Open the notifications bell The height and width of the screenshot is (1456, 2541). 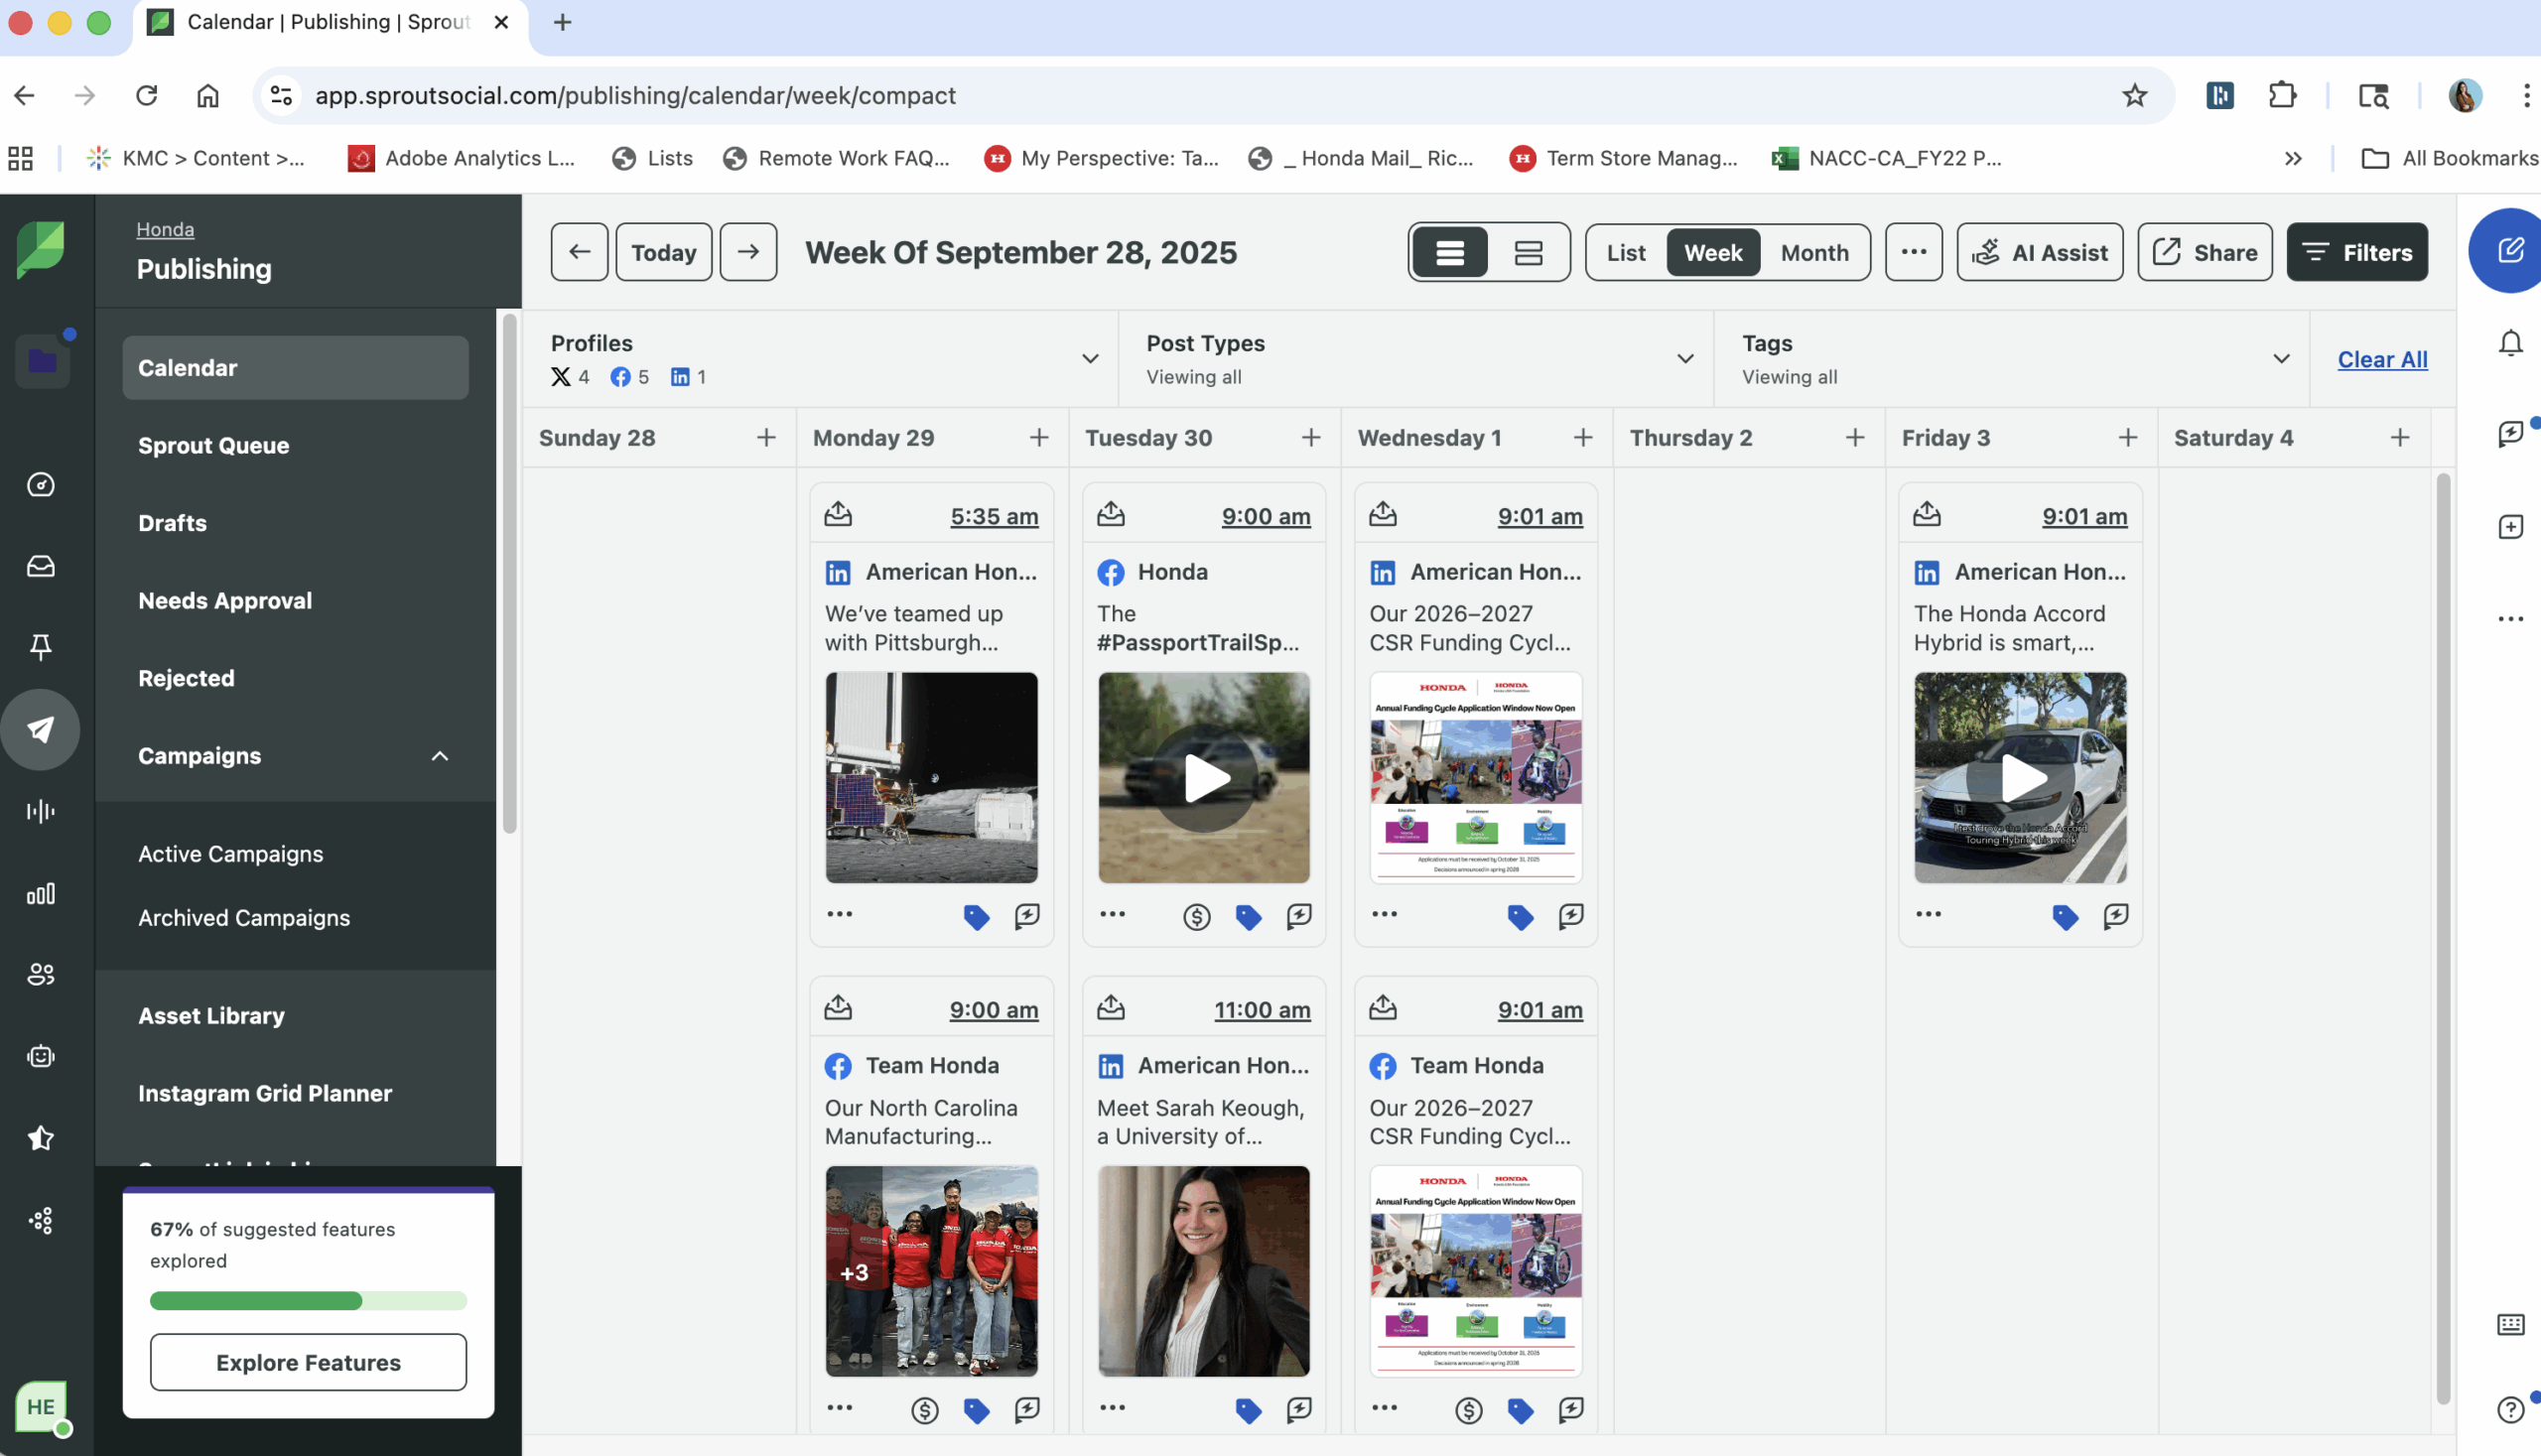tap(2511, 343)
